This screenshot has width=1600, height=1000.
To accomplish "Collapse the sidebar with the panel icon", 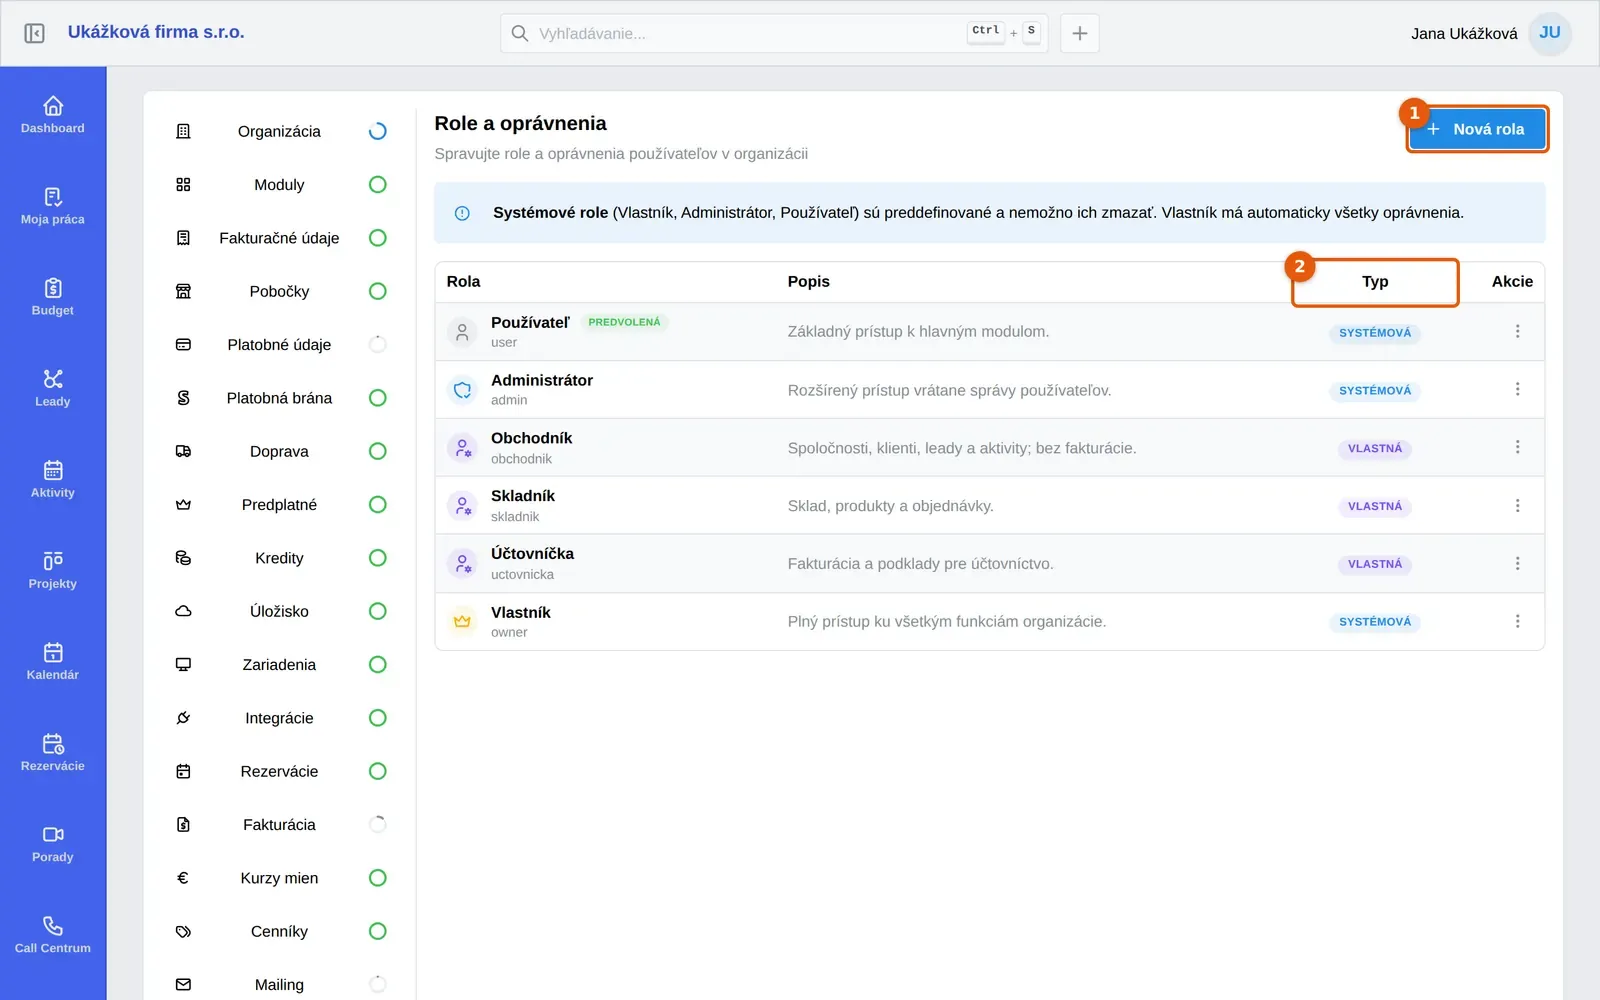I will pyautogui.click(x=34, y=33).
